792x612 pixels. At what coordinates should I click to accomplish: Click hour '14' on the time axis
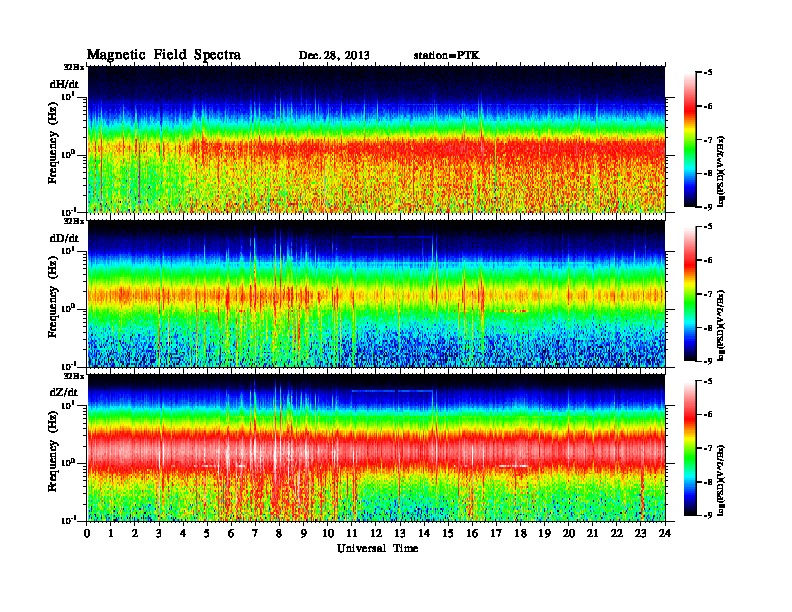tap(424, 534)
